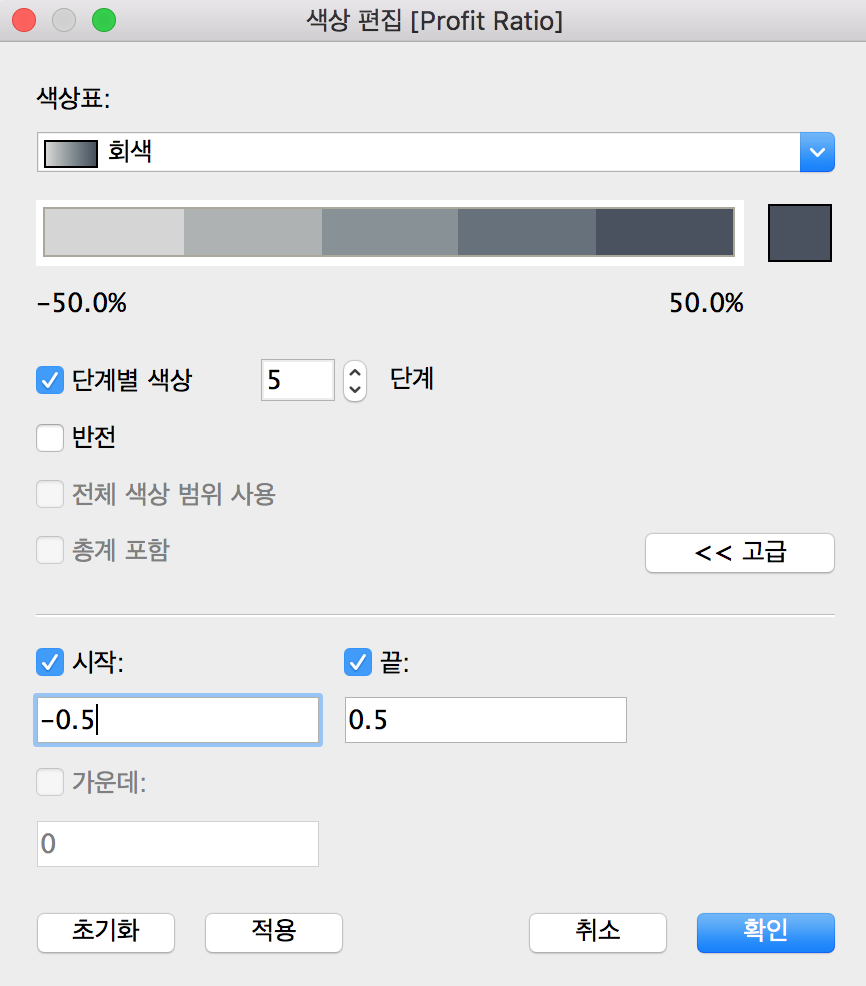Click the gray palette preview icon
Viewport: 866px width, 986px height.
point(71,153)
